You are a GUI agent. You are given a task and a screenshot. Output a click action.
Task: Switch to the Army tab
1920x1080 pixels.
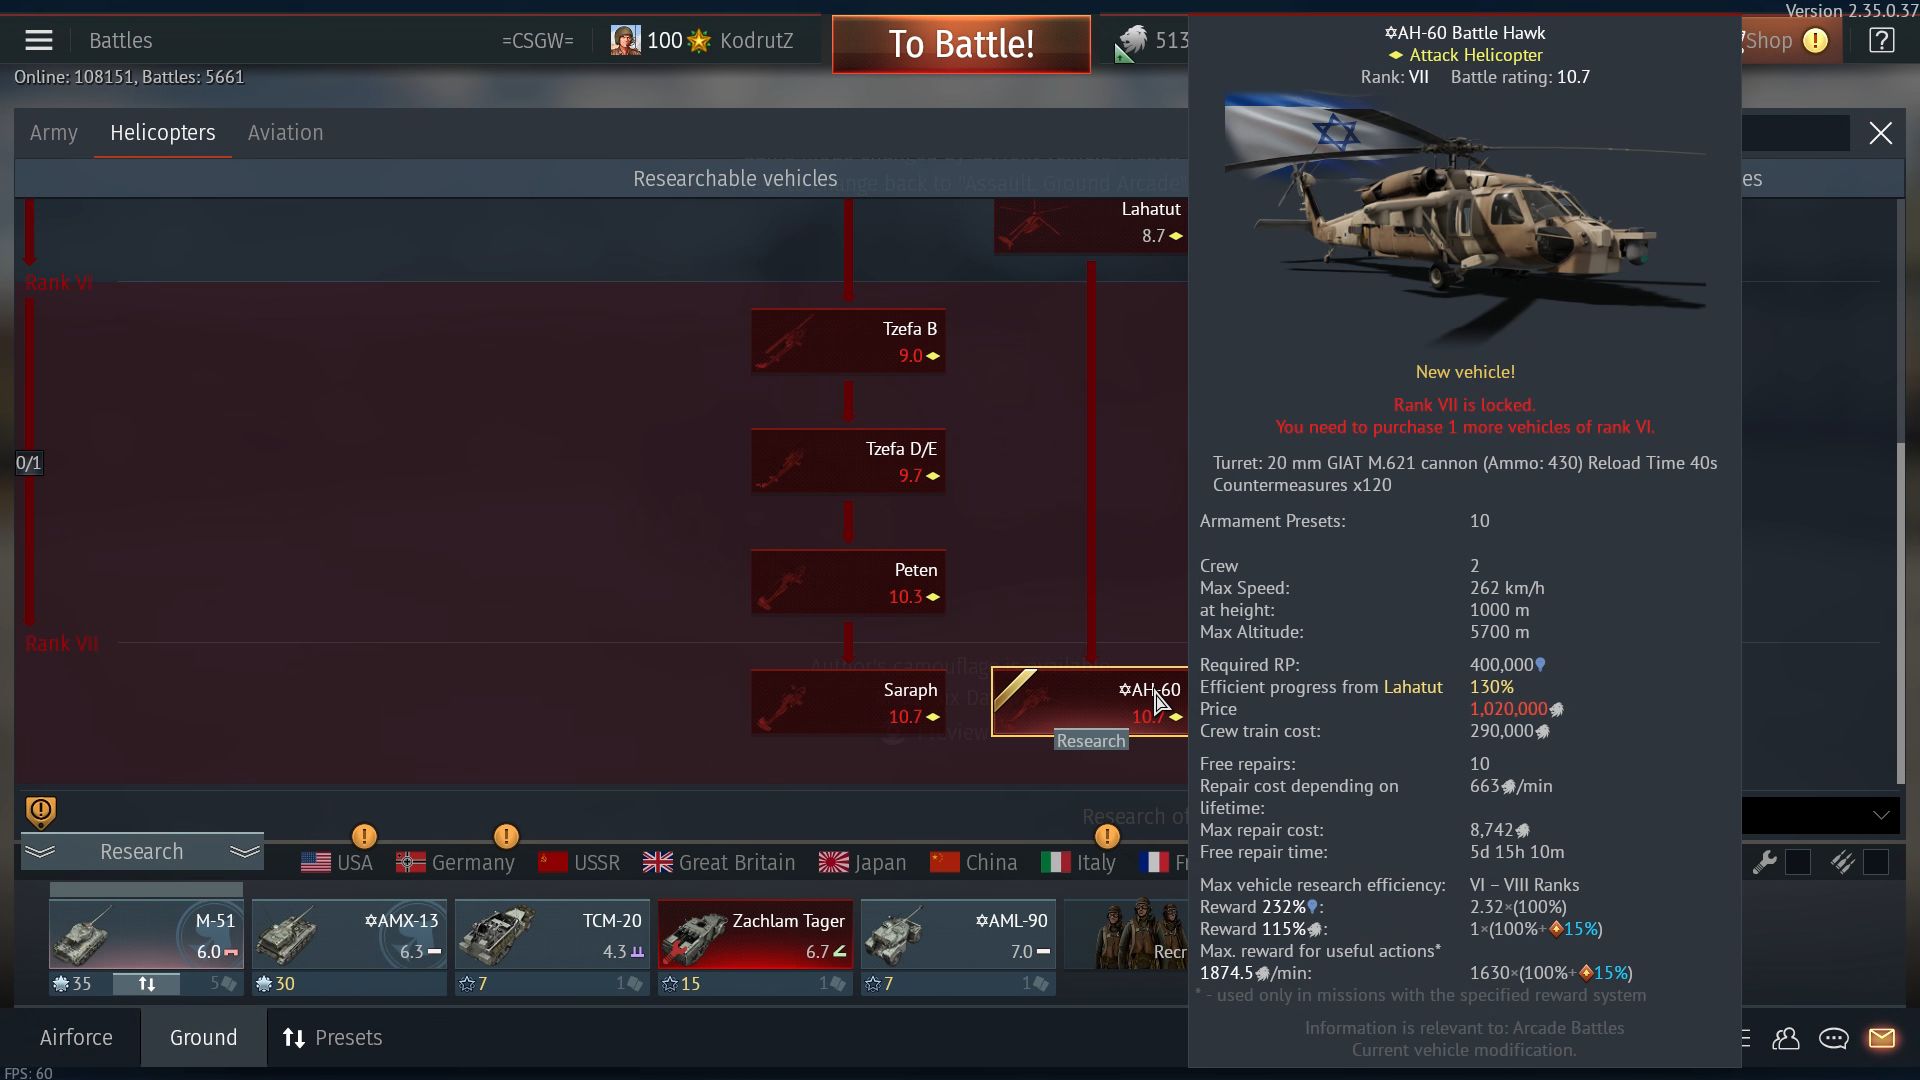tap(54, 133)
